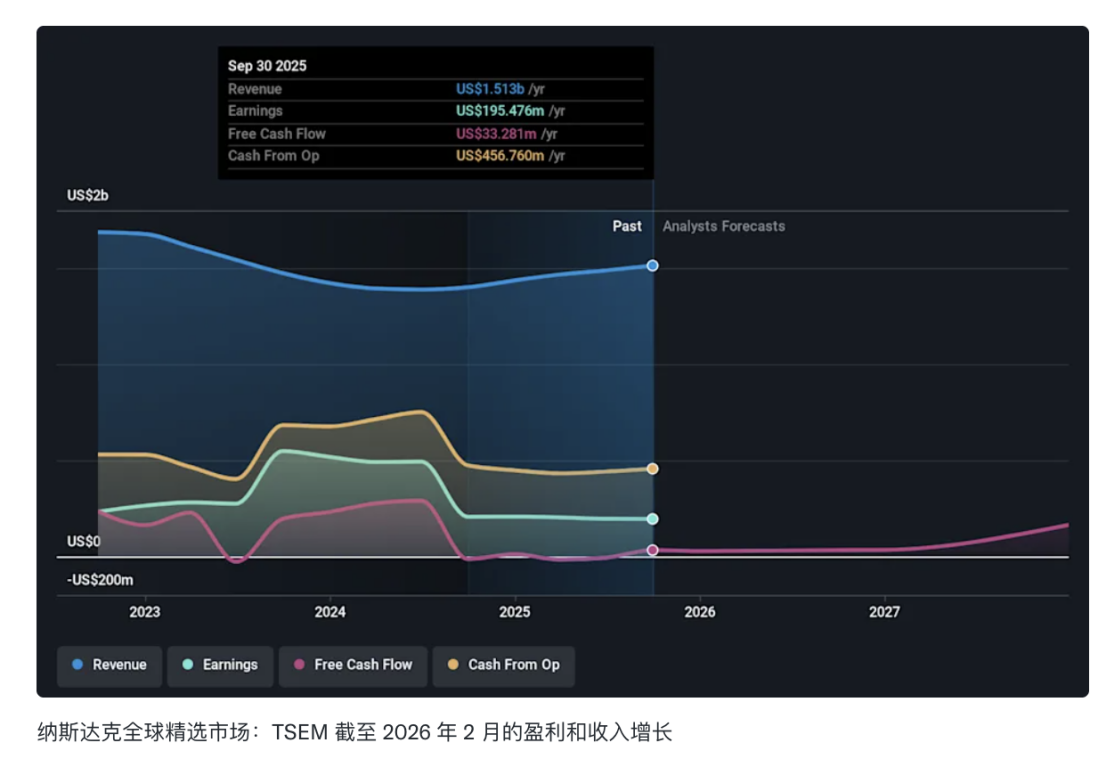Toggle the Revenue series in the legend
The height and width of the screenshot is (759, 1107).
[109, 665]
